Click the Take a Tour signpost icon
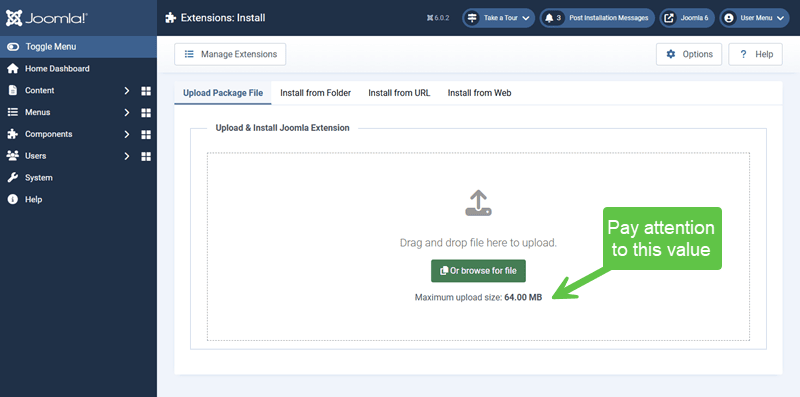800x397 pixels. click(x=472, y=18)
